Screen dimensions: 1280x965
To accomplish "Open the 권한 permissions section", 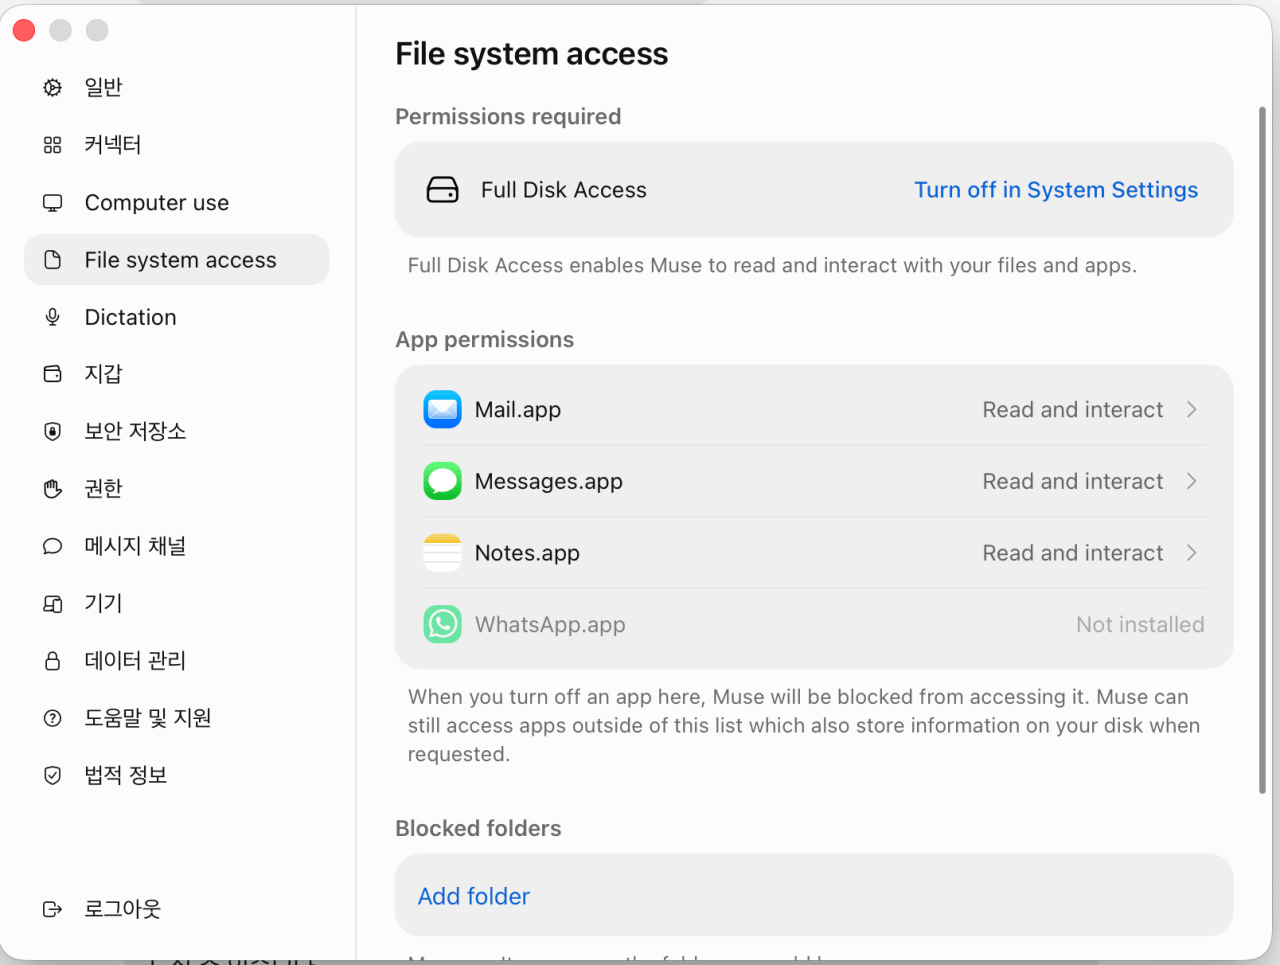I will [176, 489].
